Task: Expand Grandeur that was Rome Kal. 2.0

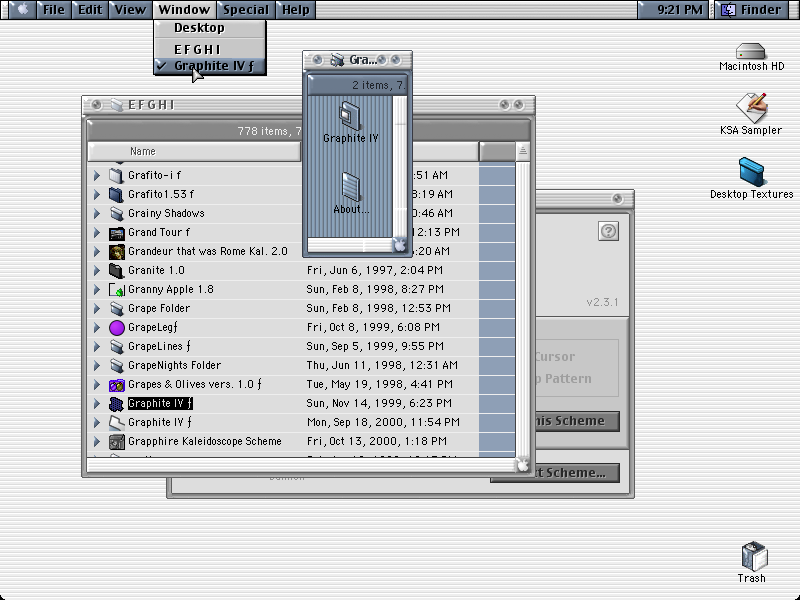Action: 96,252
